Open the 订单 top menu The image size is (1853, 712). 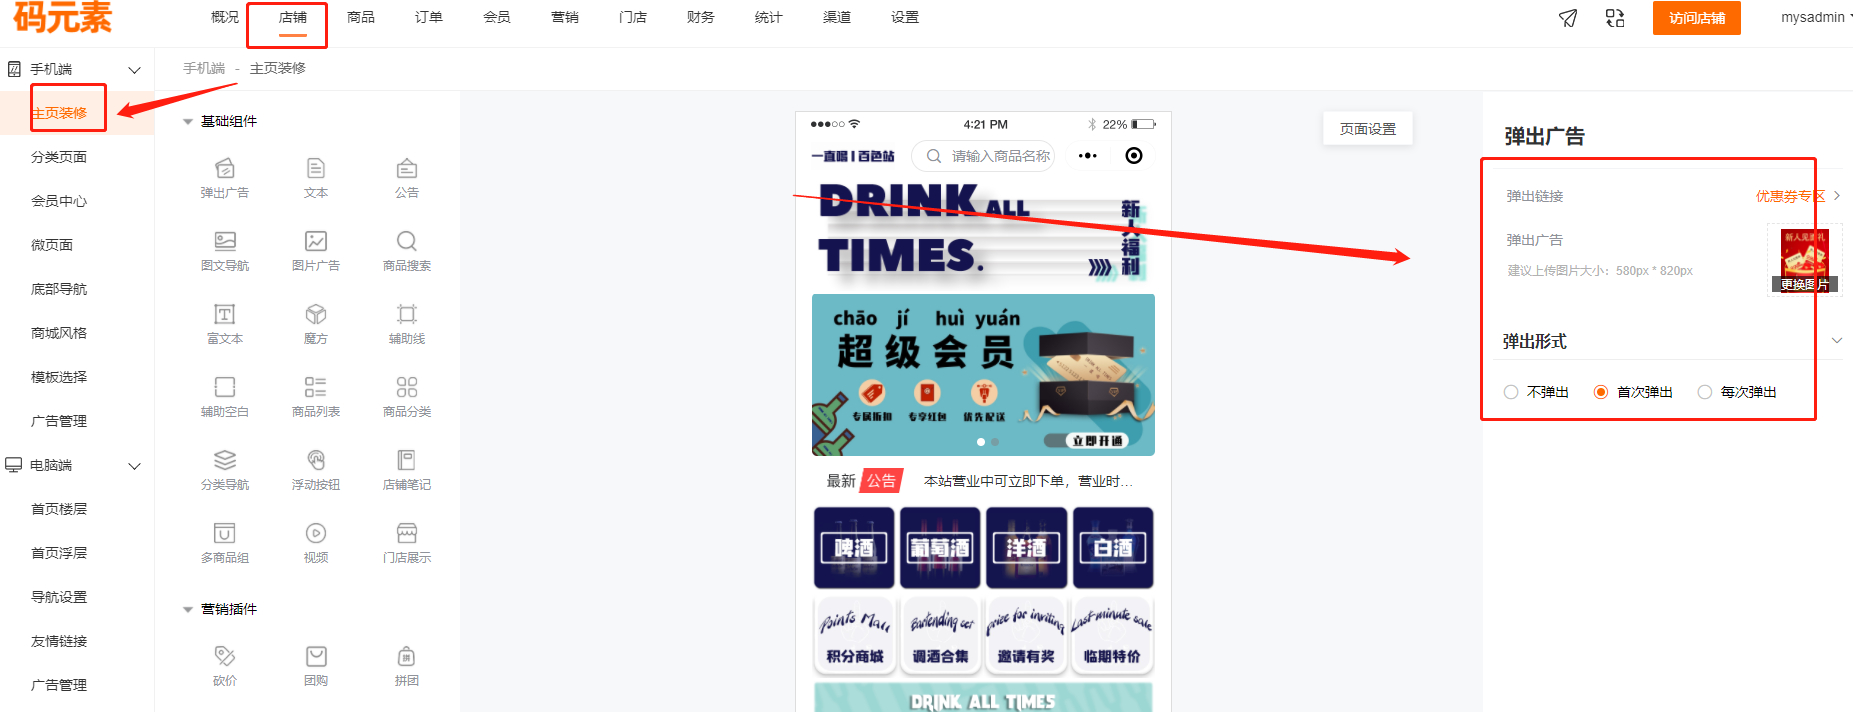[429, 17]
